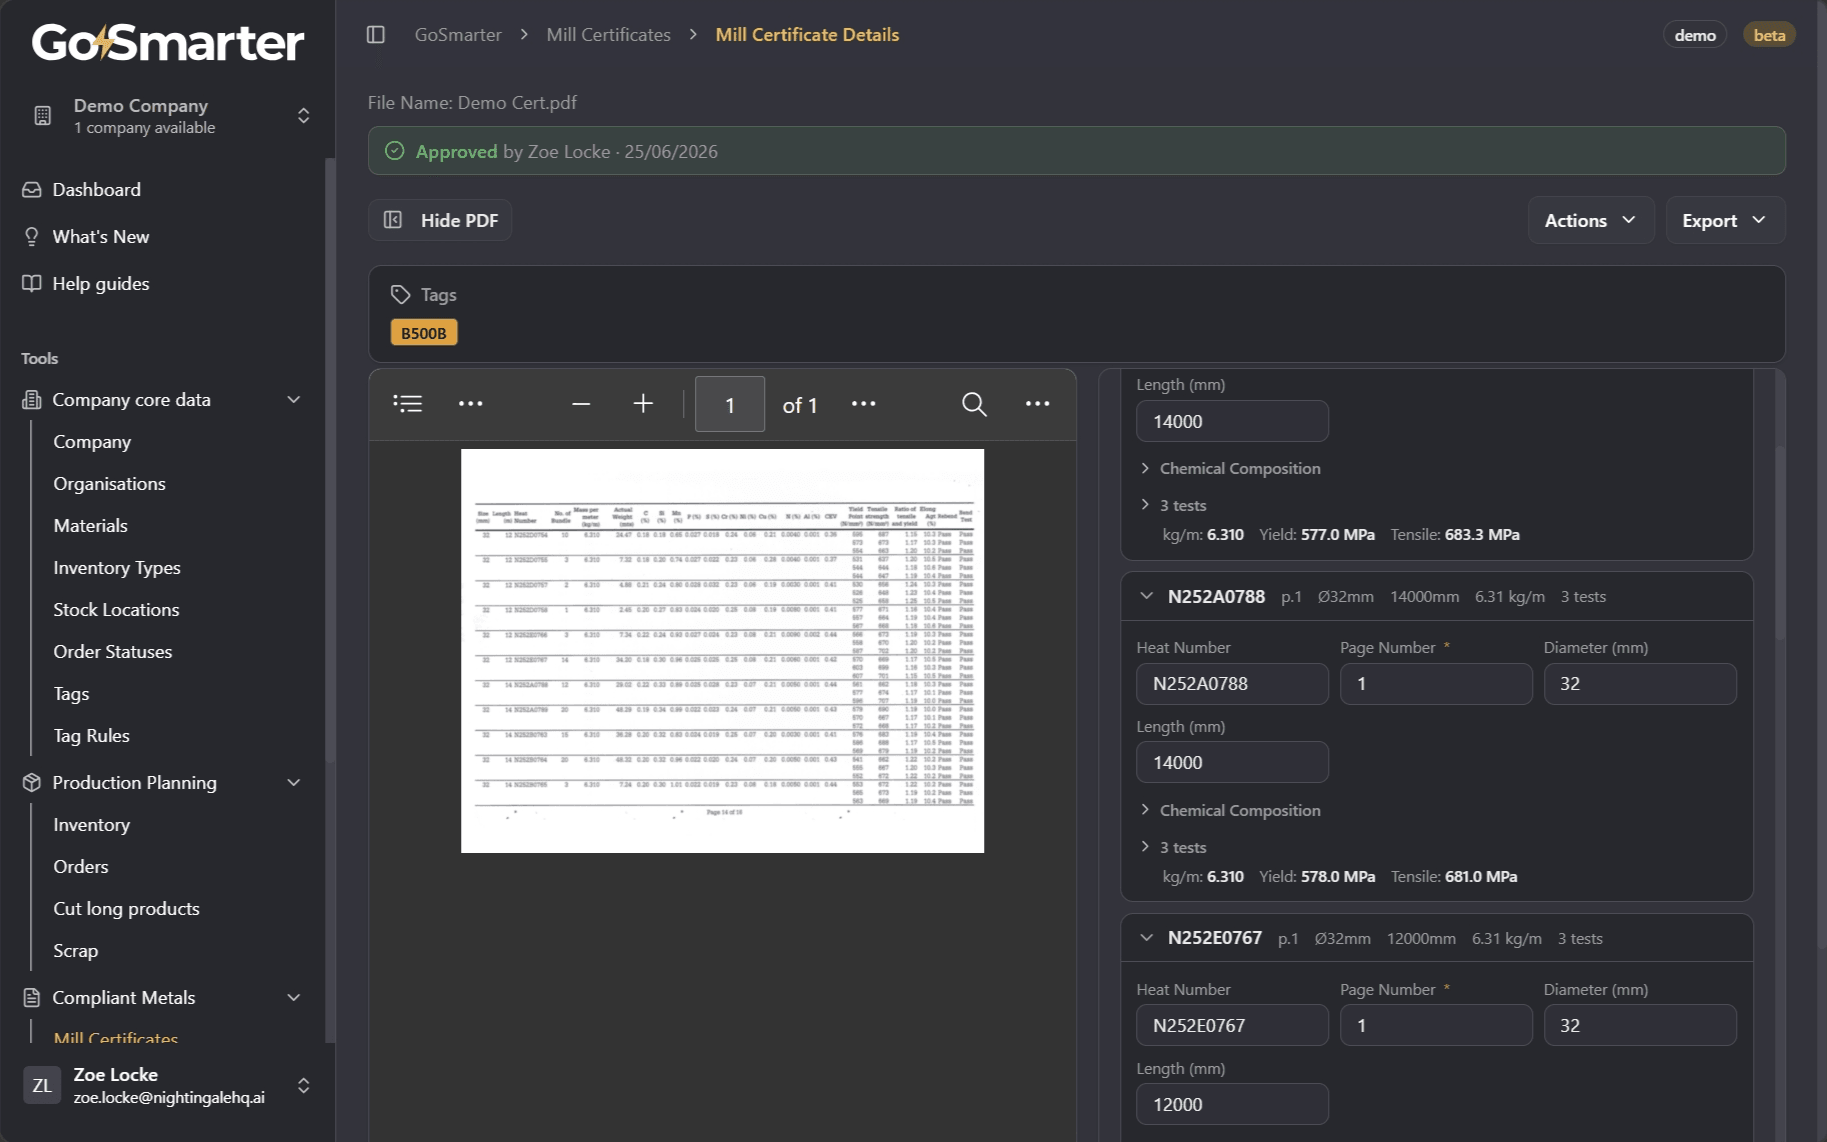
Task: Go to GoSmarter breadcrumb
Action: pyautogui.click(x=458, y=35)
